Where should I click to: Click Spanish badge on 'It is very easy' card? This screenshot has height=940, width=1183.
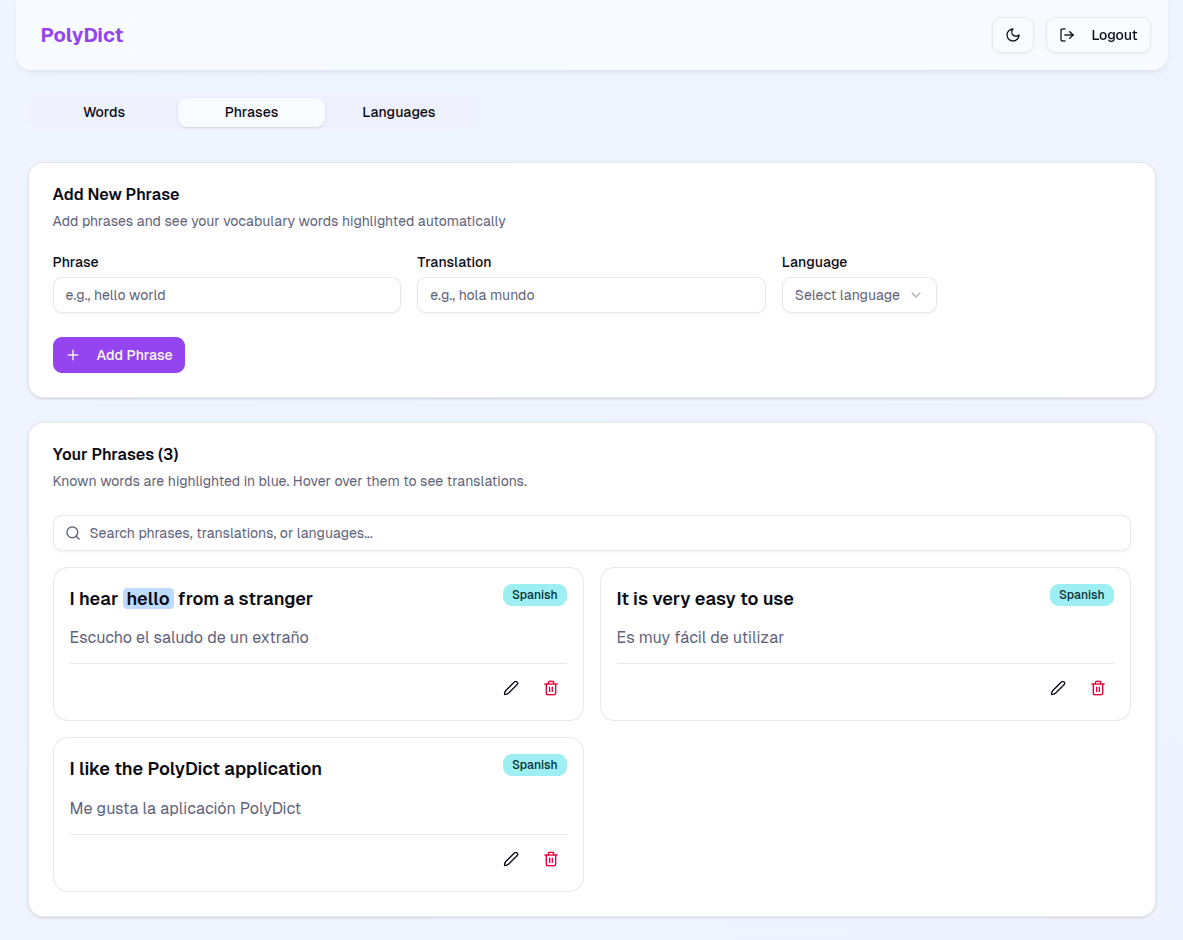[1081, 595]
